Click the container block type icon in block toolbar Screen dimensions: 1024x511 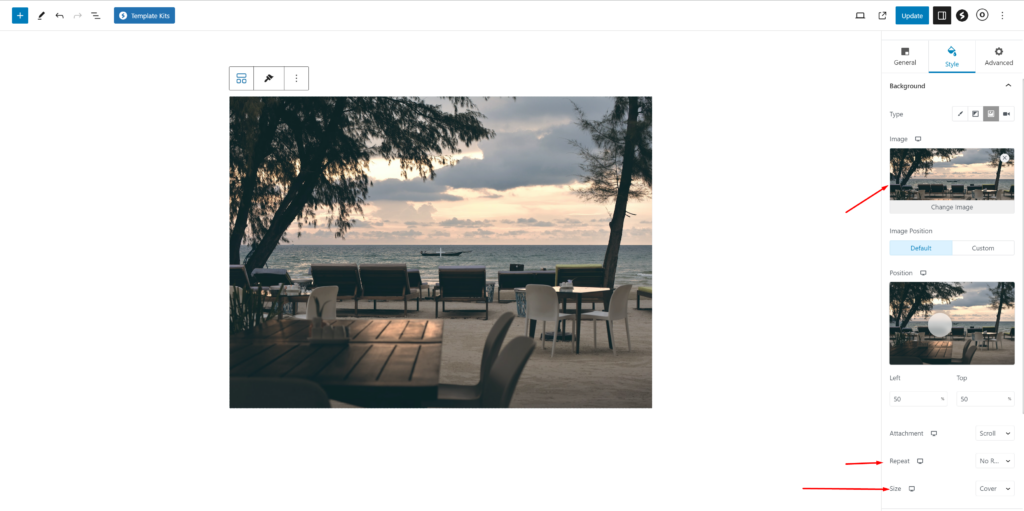click(242, 78)
